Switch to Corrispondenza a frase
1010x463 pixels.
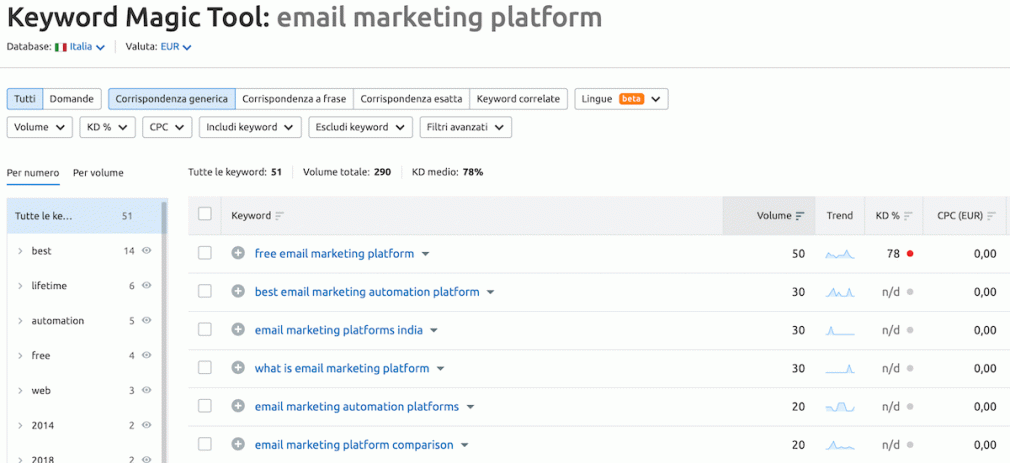(294, 99)
